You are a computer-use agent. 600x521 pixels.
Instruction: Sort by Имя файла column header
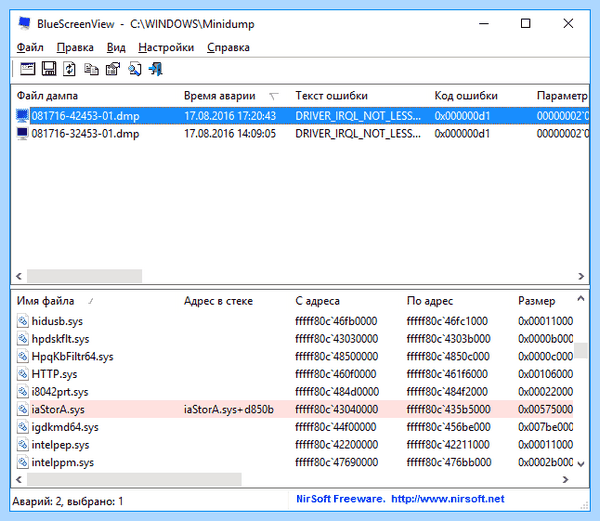coord(46,301)
